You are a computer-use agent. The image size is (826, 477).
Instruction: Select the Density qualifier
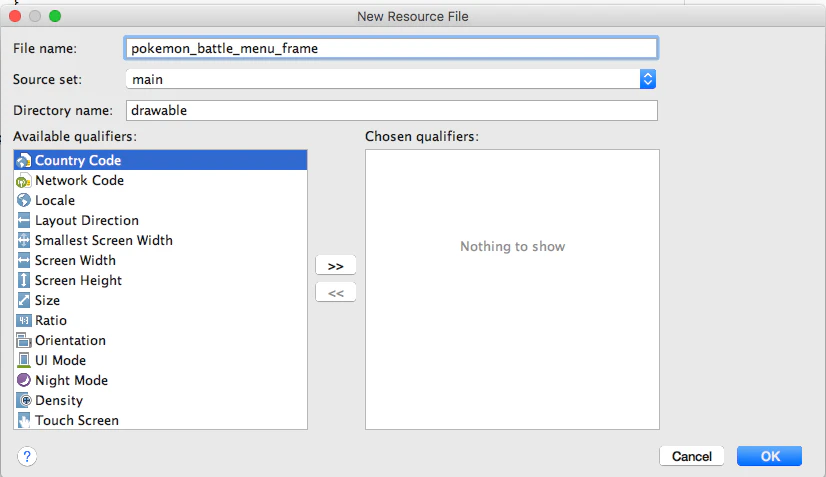(161, 401)
